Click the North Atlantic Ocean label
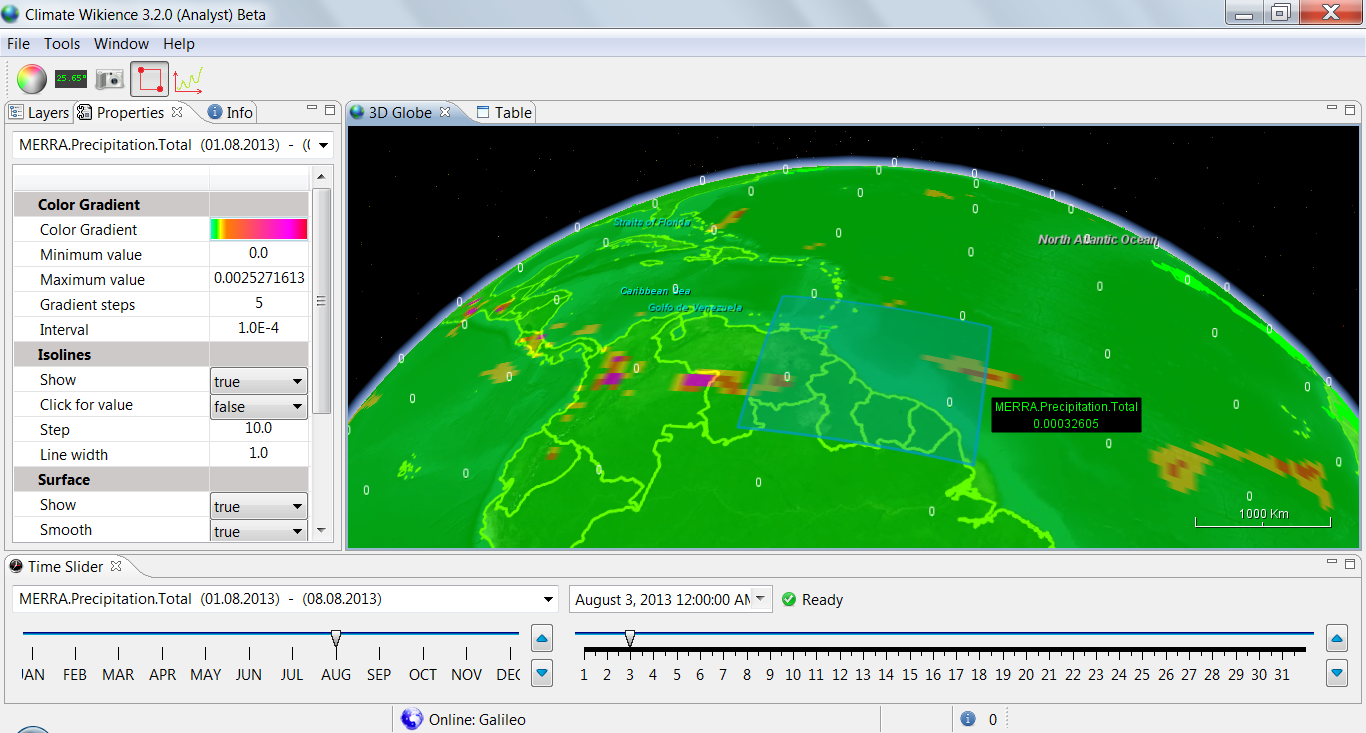Viewport: 1366px width, 733px height. [1097, 240]
